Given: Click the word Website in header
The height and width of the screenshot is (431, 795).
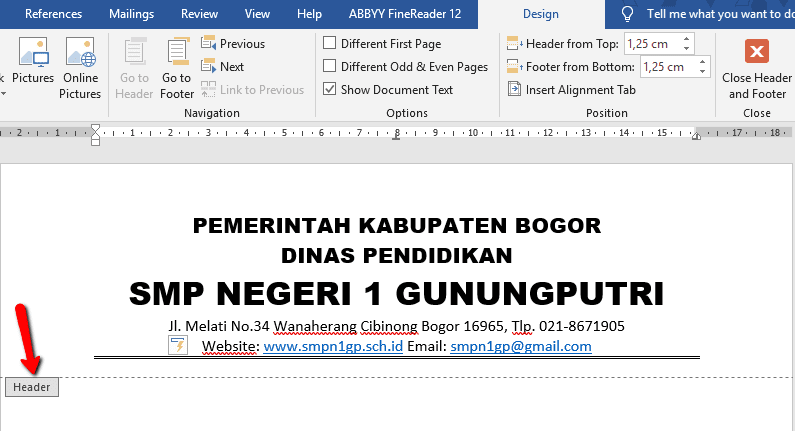Looking at the screenshot, I should (x=229, y=346).
